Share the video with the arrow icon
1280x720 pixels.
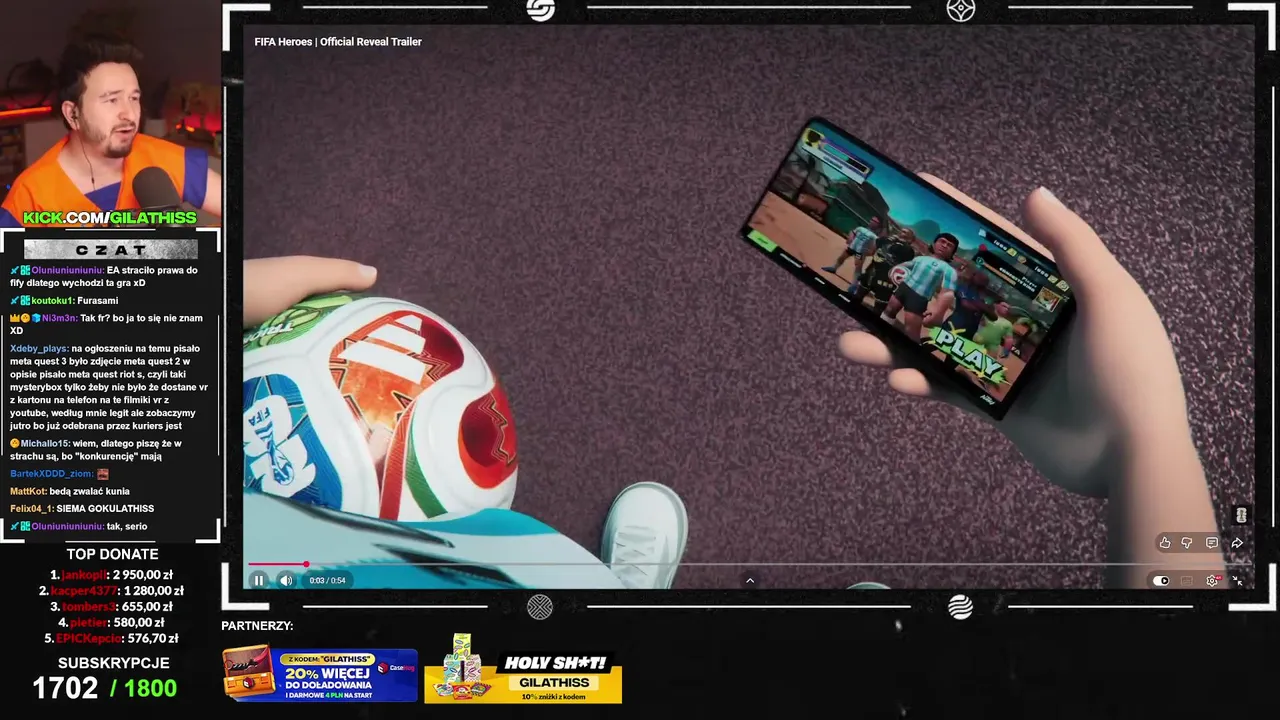pos(1237,543)
